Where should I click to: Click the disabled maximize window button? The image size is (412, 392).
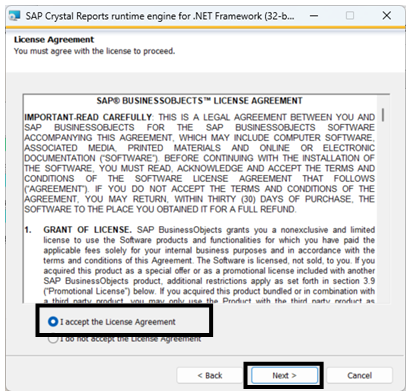click(x=350, y=16)
